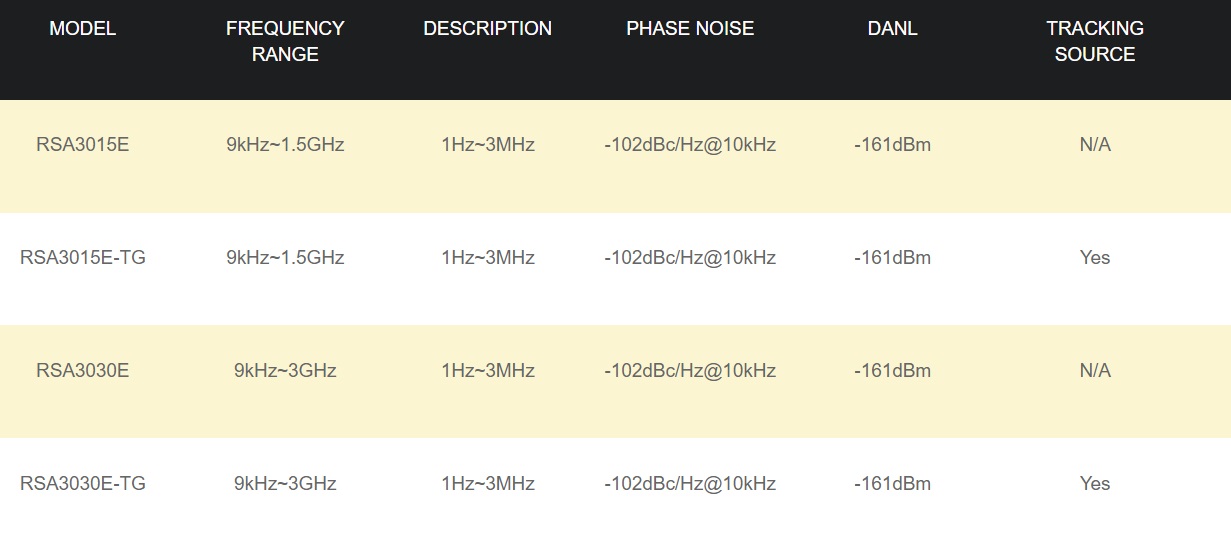The width and height of the screenshot is (1231, 545).
Task: Select RSA3015E DANL value -161dBm
Action: 892,145
